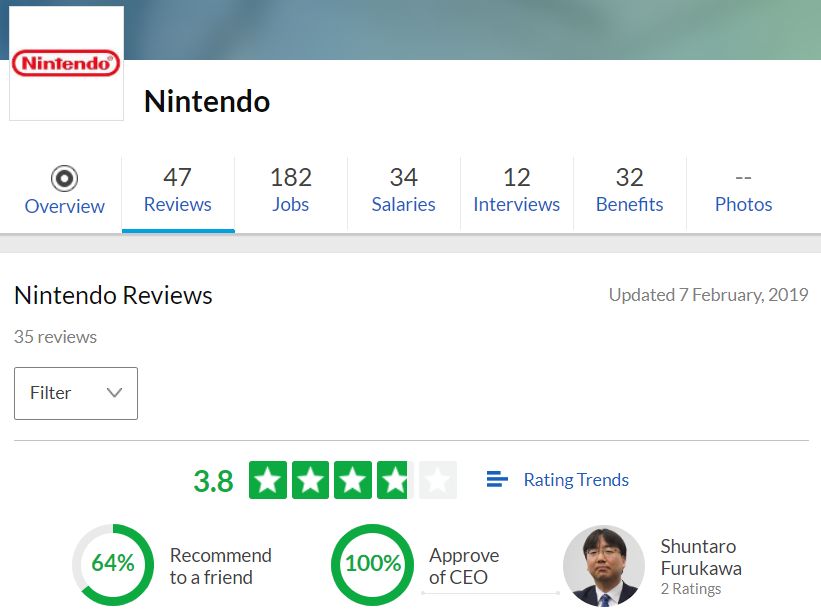Click the 100% CEO approval donut chart

[x=372, y=565]
